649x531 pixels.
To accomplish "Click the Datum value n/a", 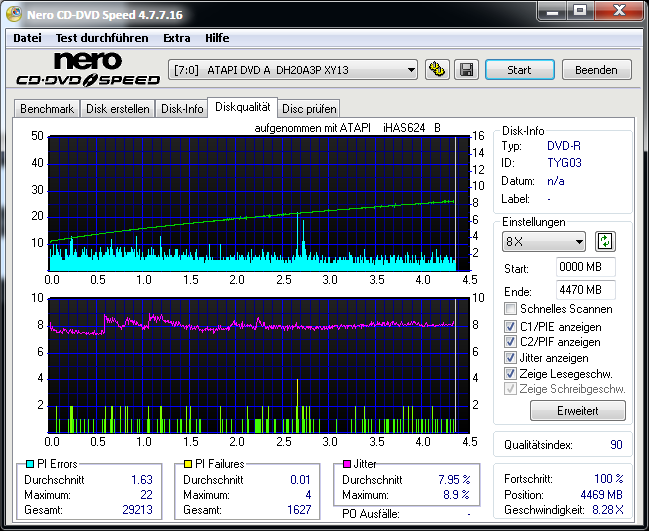I will [555, 181].
